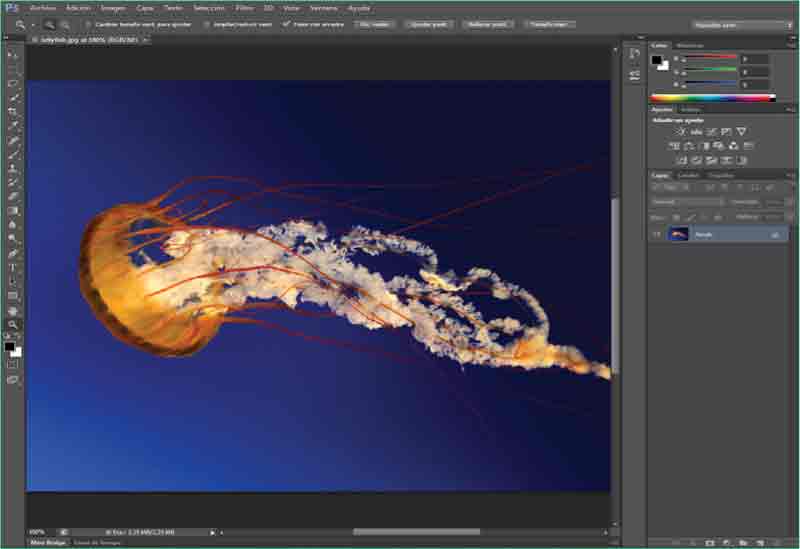800x549 pixels.
Task: Uncheck the 'Zoom con arrastre' checkbox
Action: pos(287,23)
